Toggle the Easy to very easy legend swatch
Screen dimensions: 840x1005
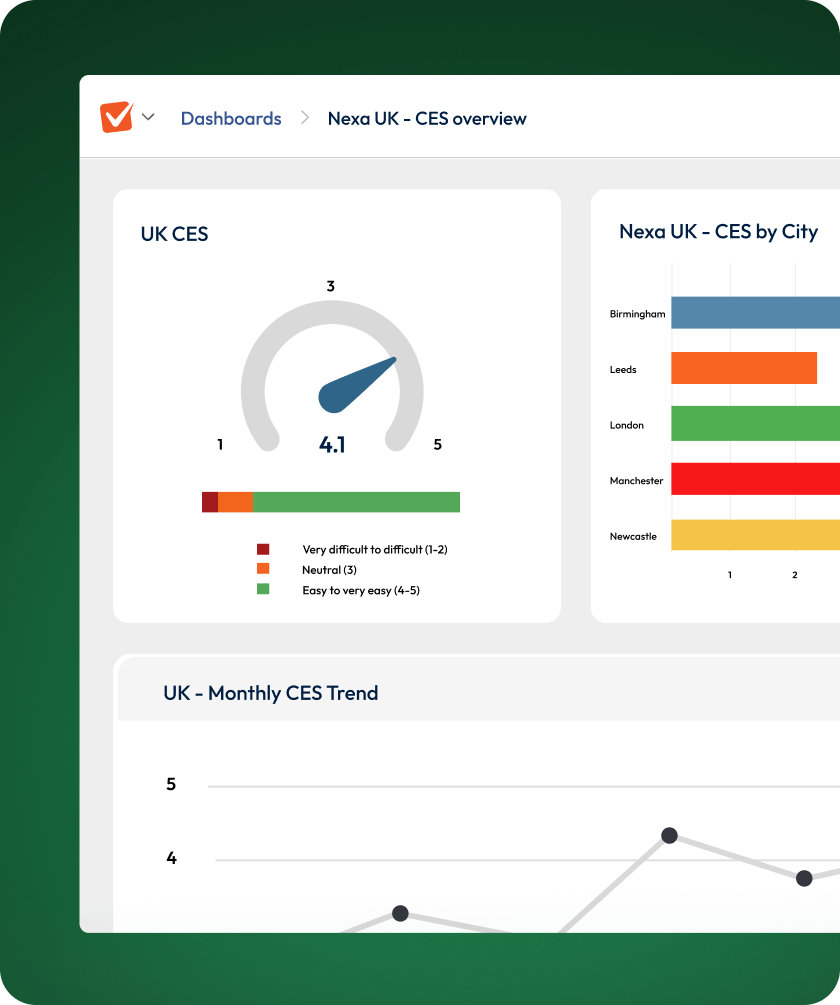point(263,590)
